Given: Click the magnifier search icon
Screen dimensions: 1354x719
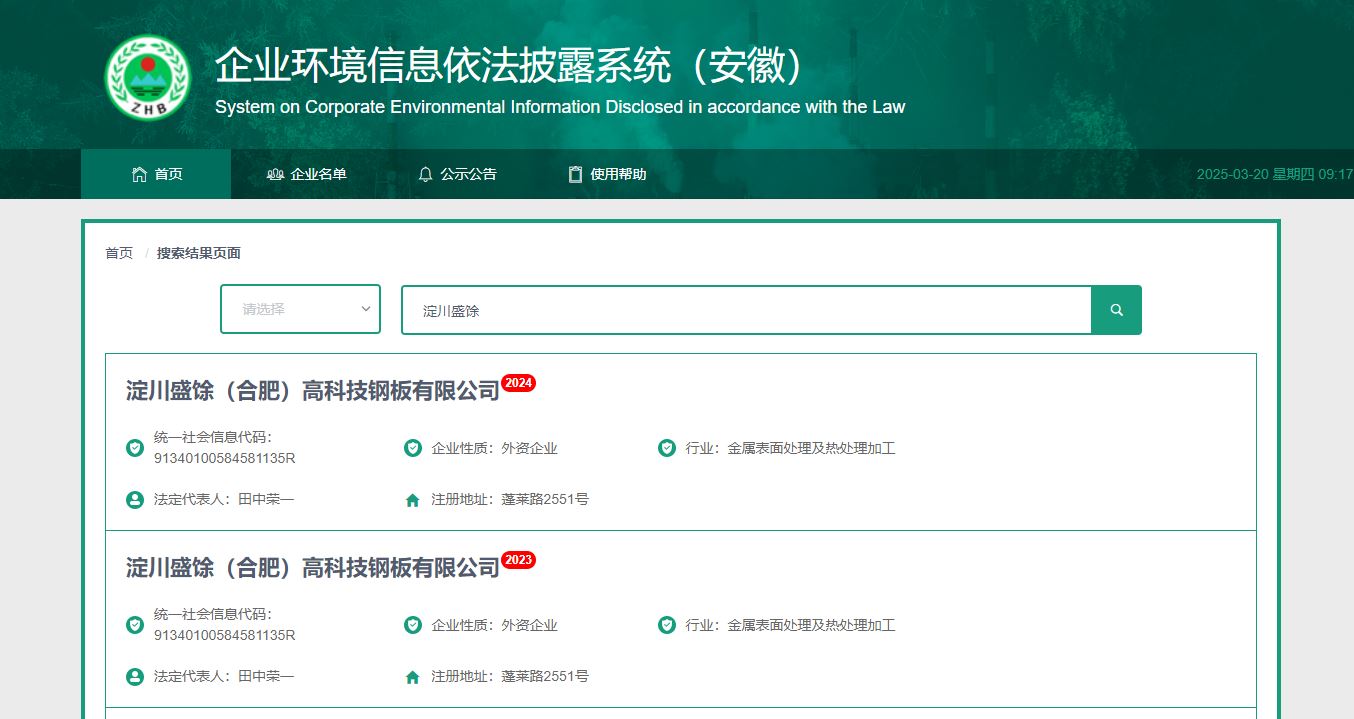Looking at the screenshot, I should click(x=1116, y=309).
